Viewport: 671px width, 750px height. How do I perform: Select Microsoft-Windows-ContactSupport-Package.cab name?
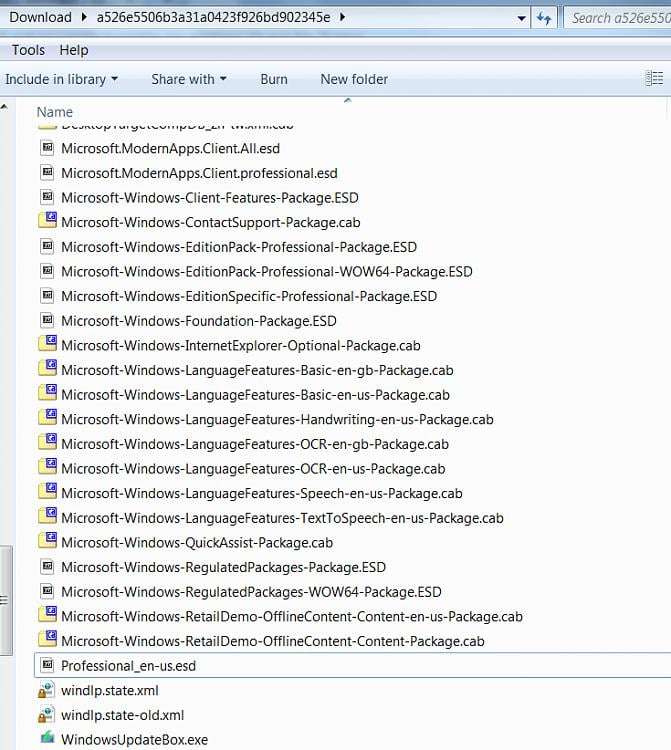[211, 222]
